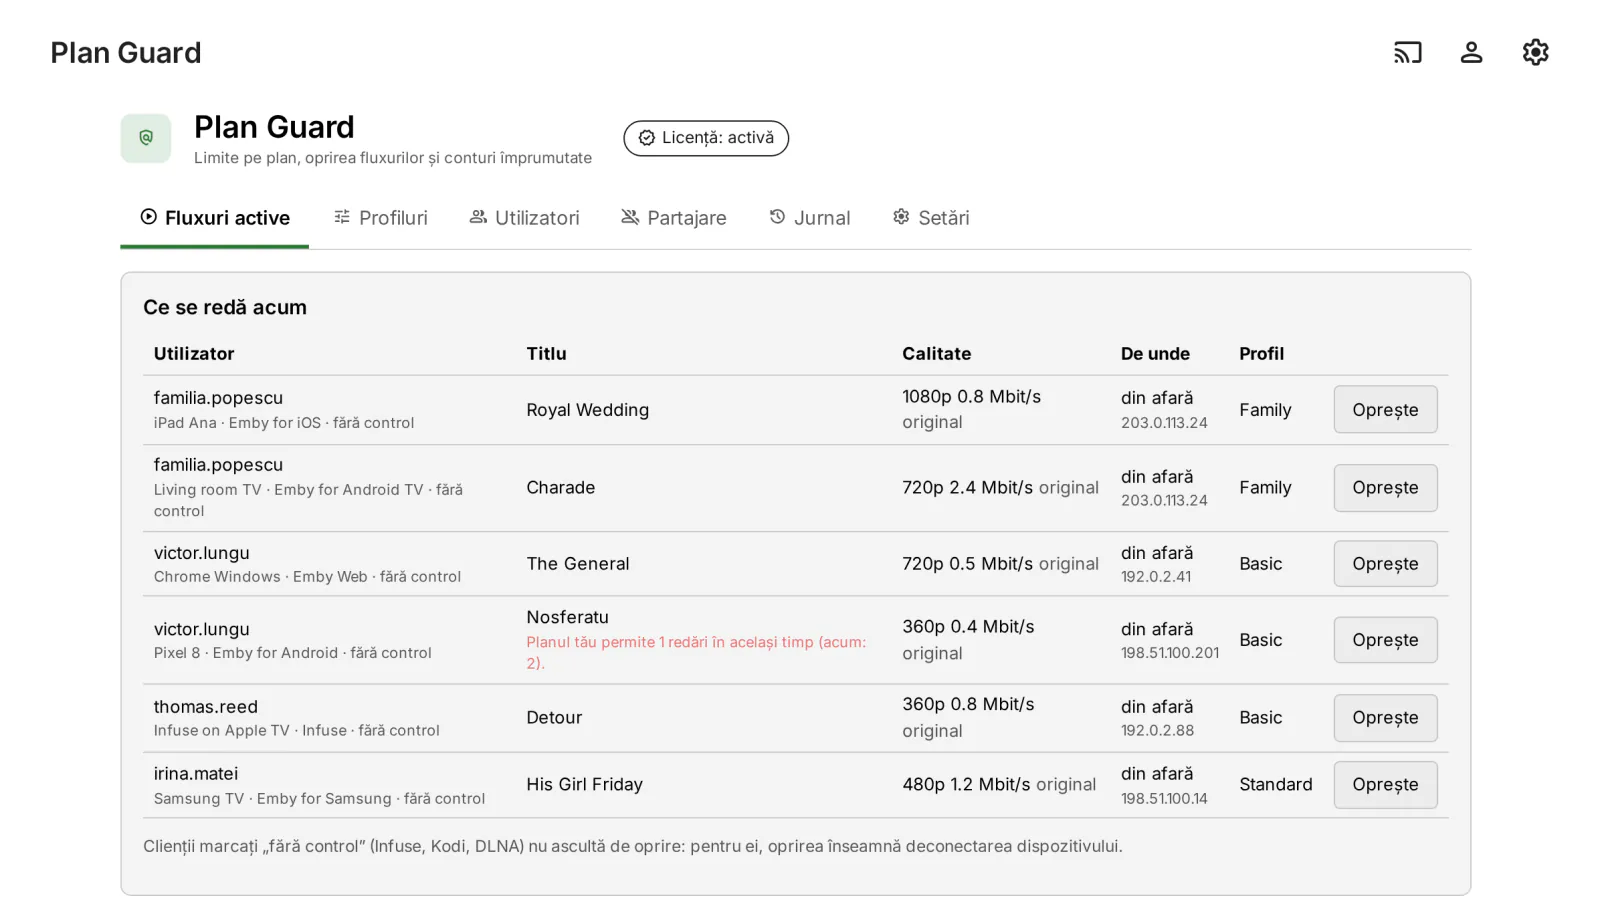Click the red plan limit warning text
This screenshot has width=1600, height=900.
pos(696,652)
